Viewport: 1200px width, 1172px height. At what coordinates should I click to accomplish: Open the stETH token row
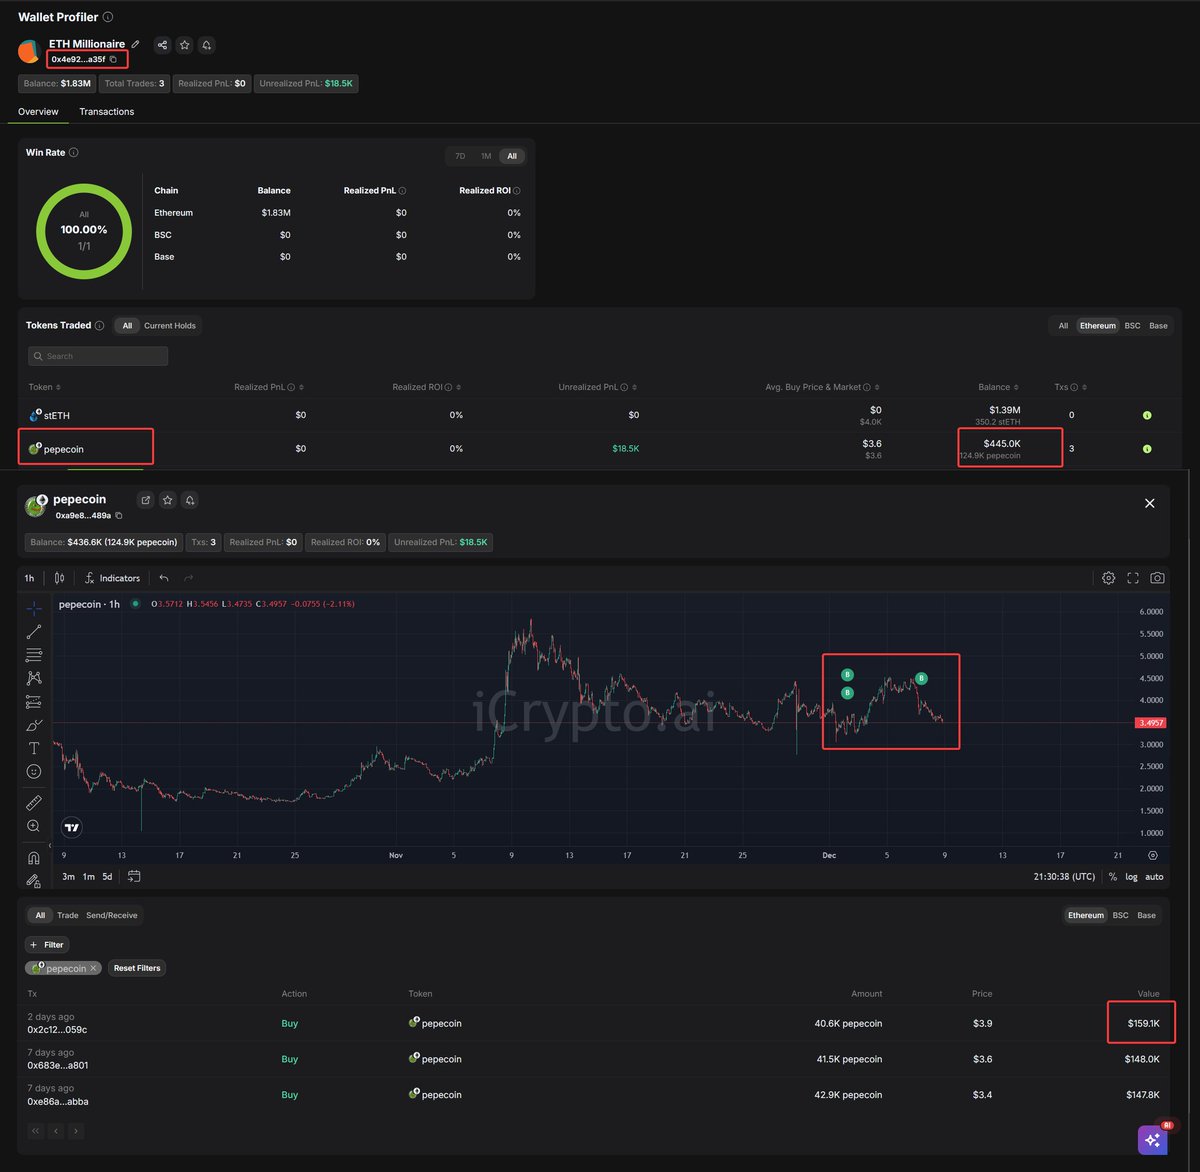[x=599, y=415]
